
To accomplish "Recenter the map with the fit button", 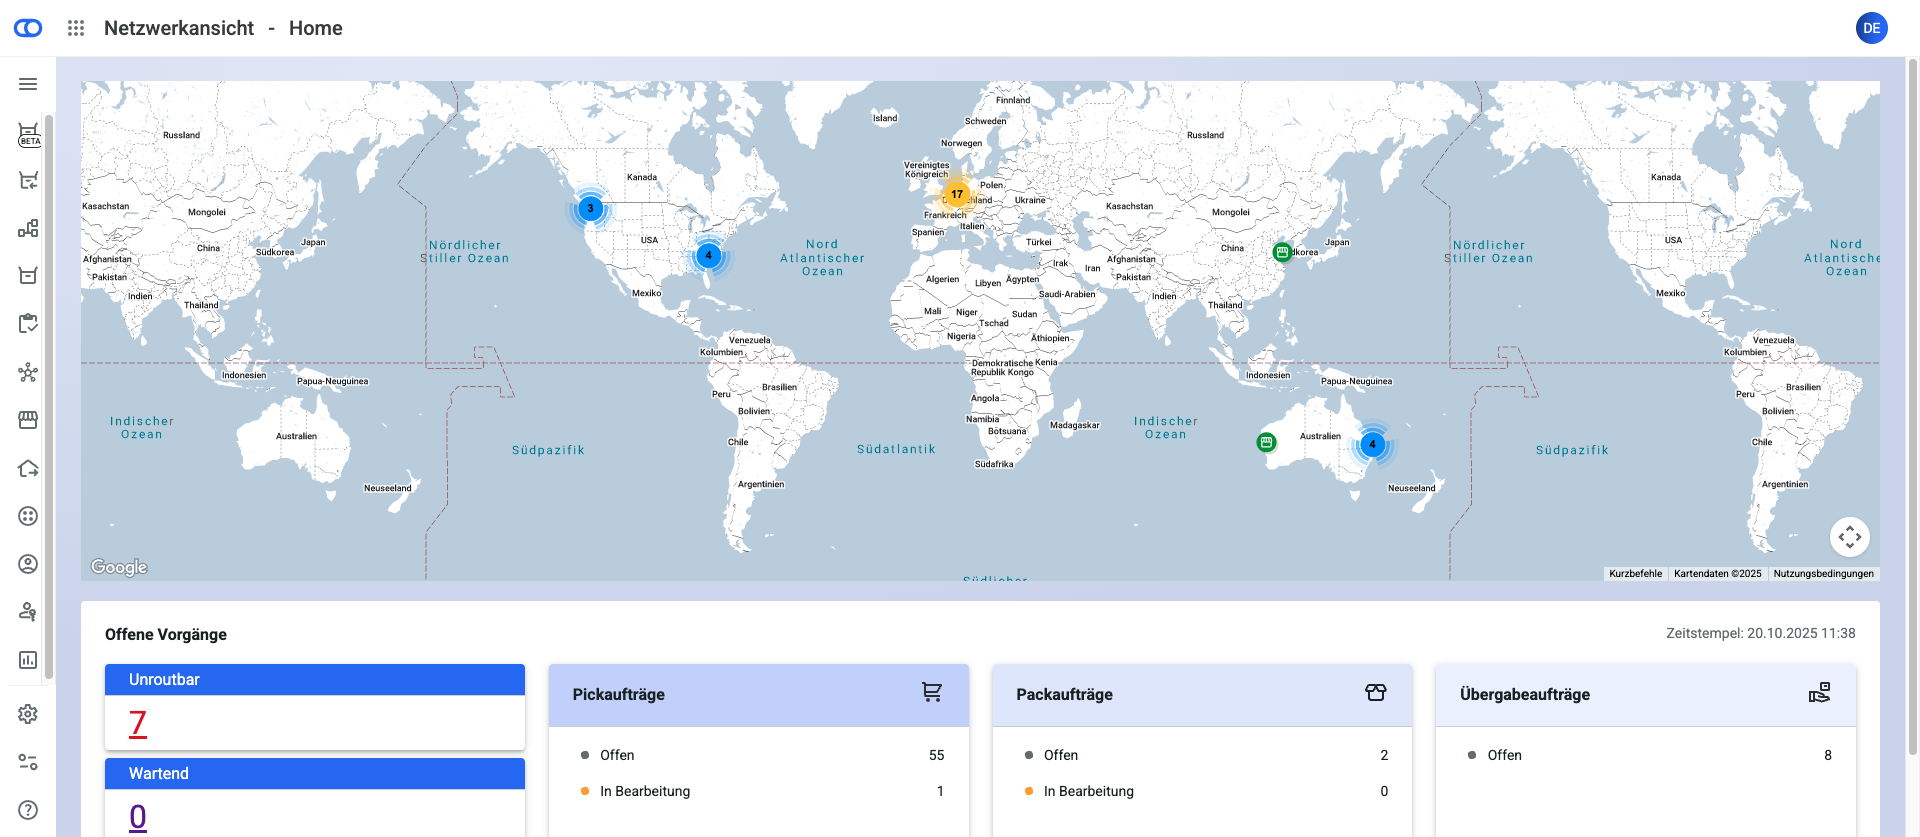I will 1850,537.
